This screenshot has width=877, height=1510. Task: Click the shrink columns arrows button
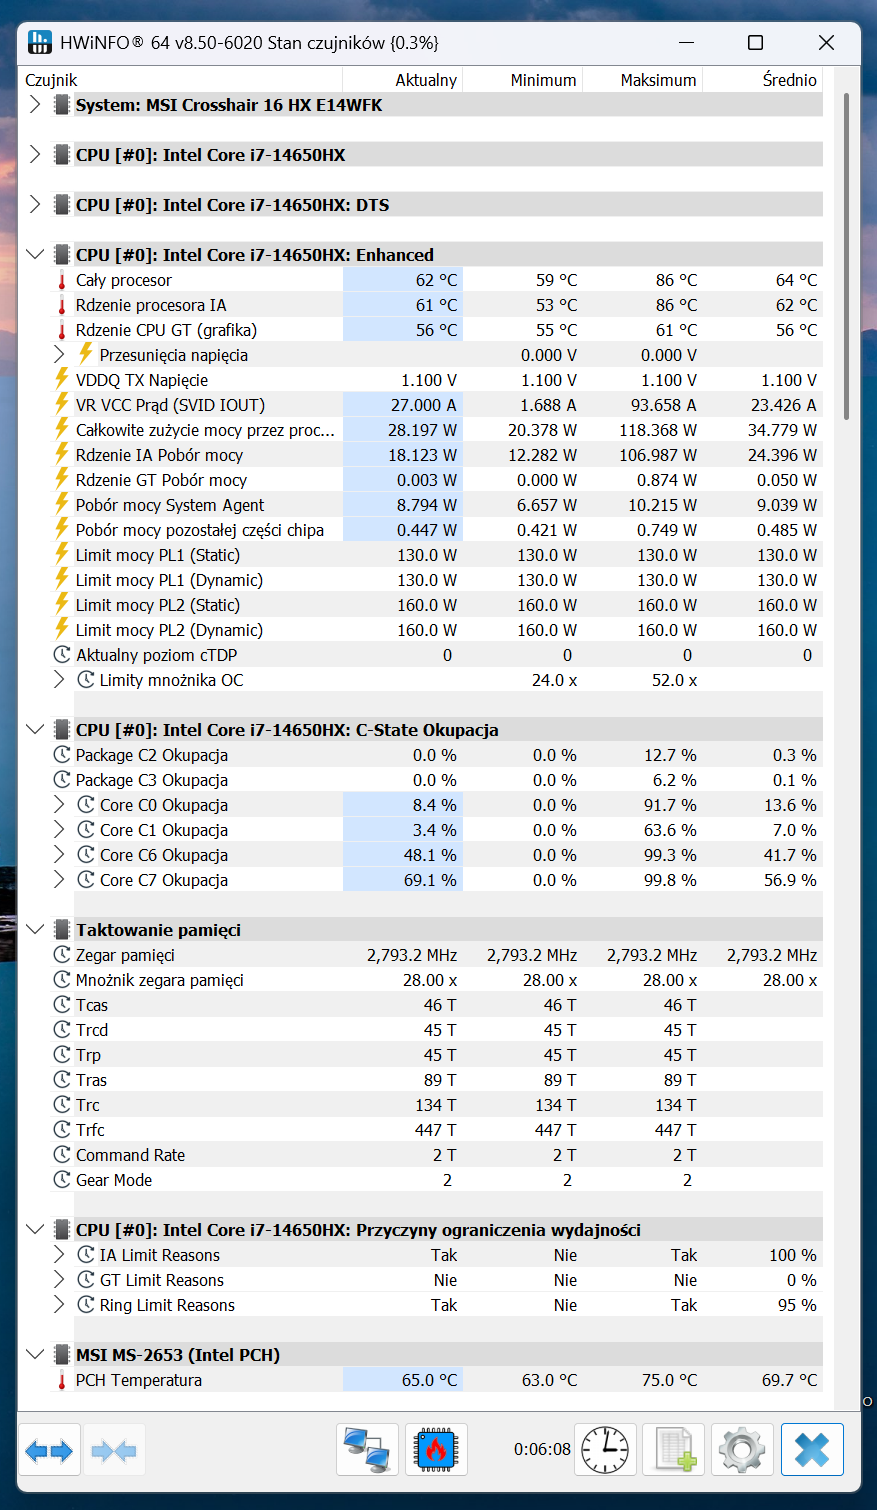tap(114, 1450)
